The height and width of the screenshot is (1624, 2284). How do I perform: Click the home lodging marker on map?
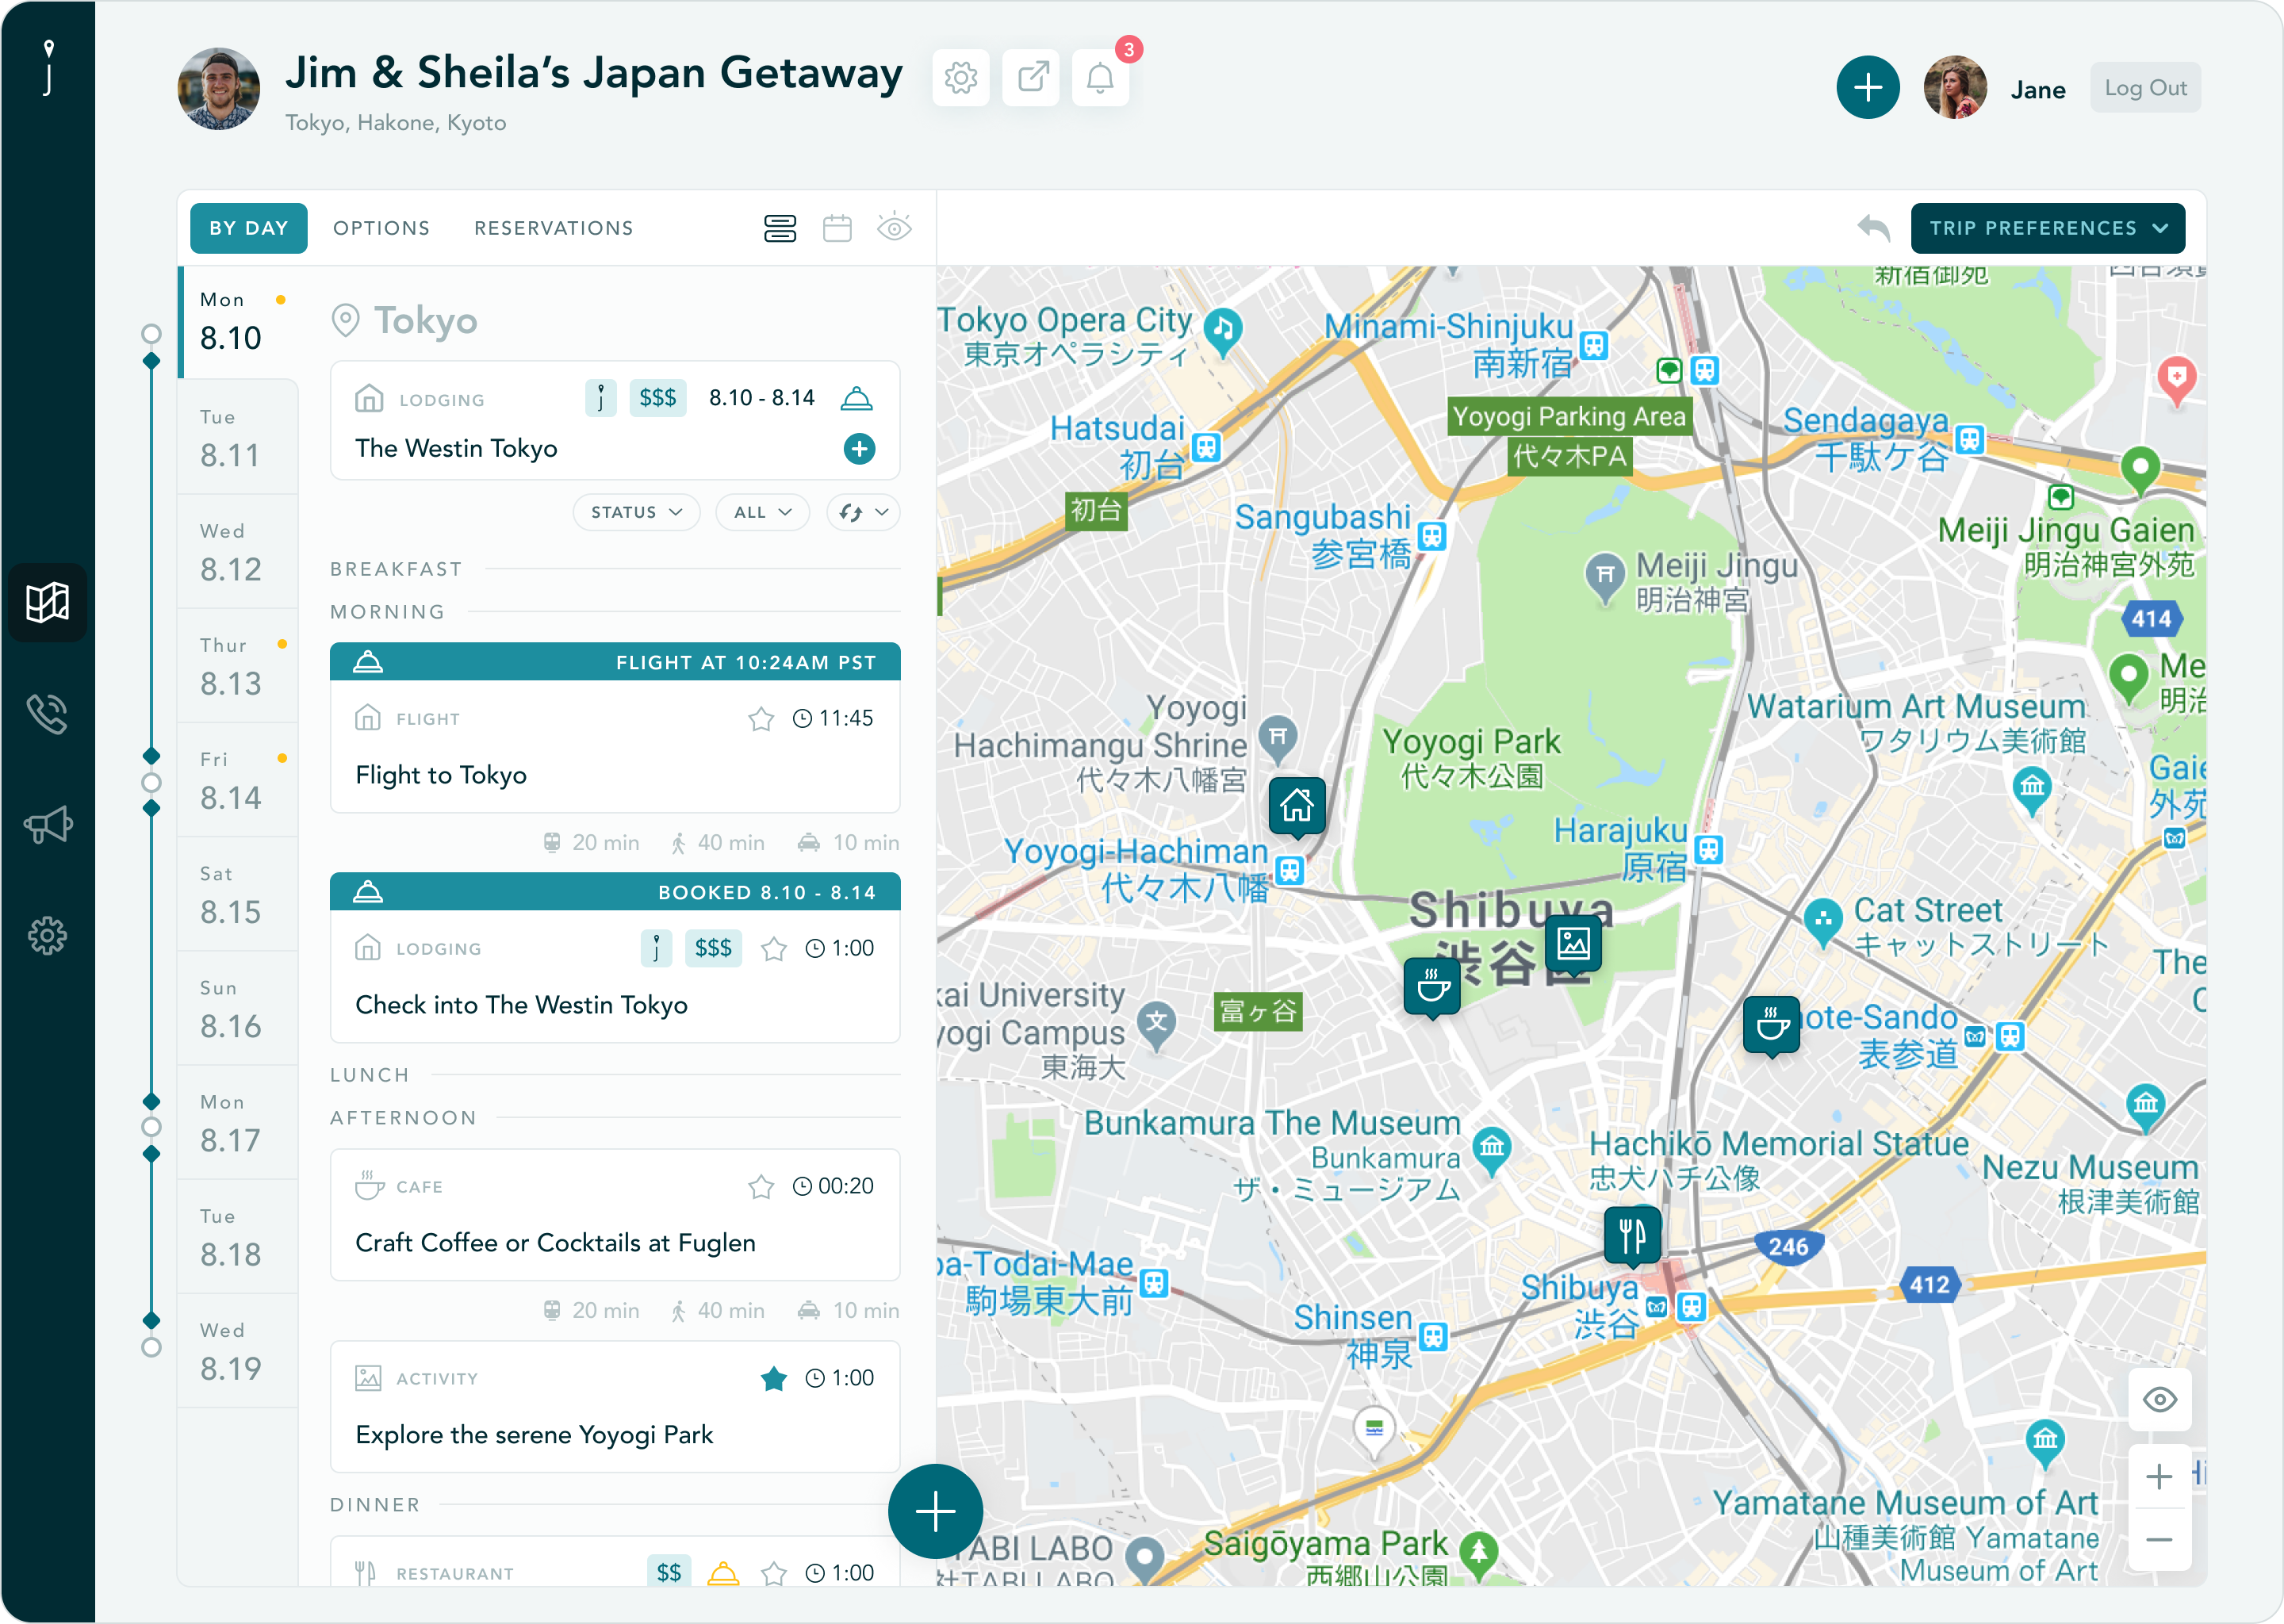click(x=1297, y=804)
